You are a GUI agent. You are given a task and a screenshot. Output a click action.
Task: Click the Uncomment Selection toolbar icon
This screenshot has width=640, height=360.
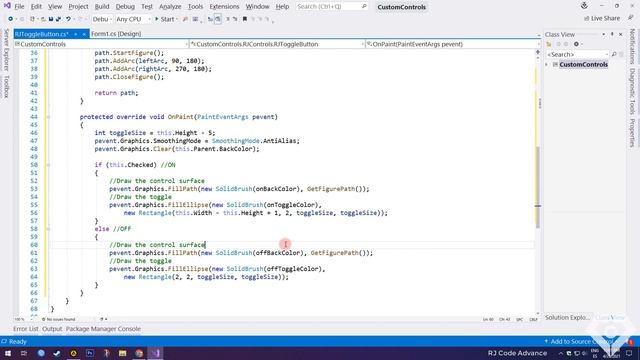pyautogui.click(x=235, y=19)
